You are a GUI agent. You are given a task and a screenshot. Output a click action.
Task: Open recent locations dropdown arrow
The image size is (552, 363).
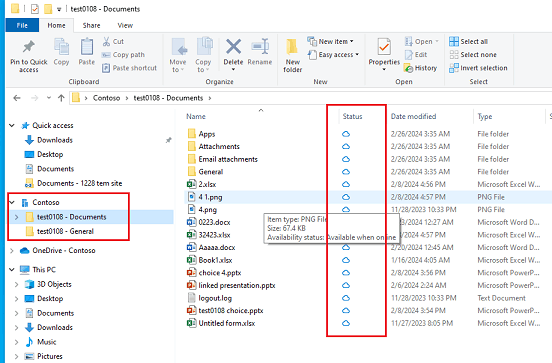point(49,98)
